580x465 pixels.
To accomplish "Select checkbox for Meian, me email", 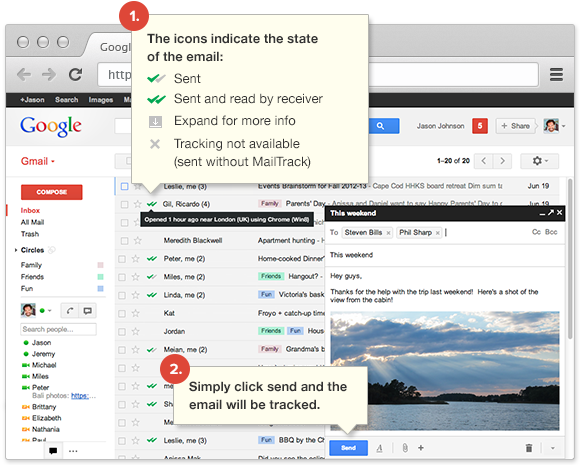I will click(x=122, y=350).
